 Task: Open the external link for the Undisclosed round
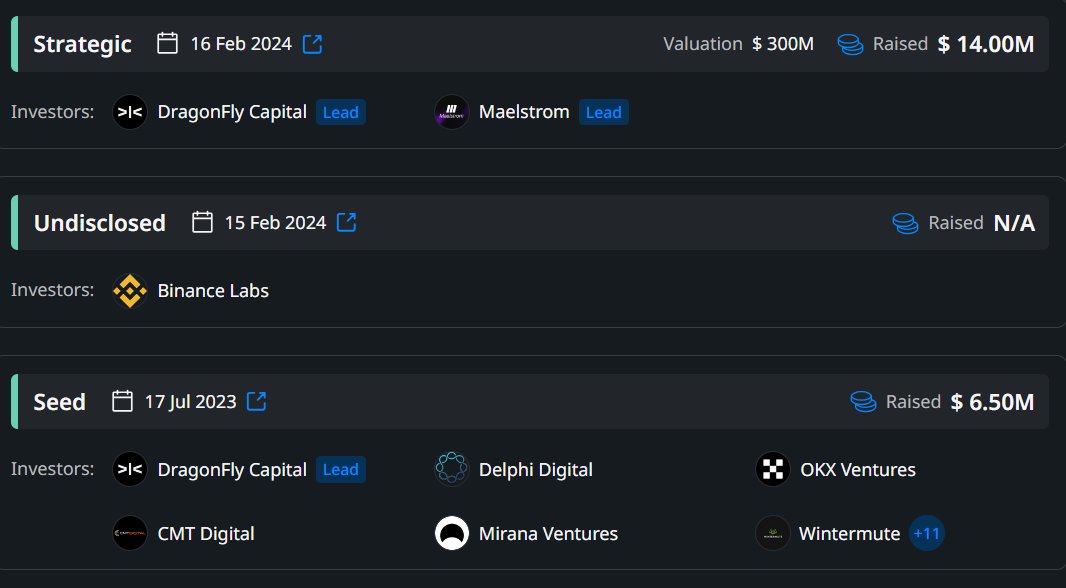[x=347, y=222]
